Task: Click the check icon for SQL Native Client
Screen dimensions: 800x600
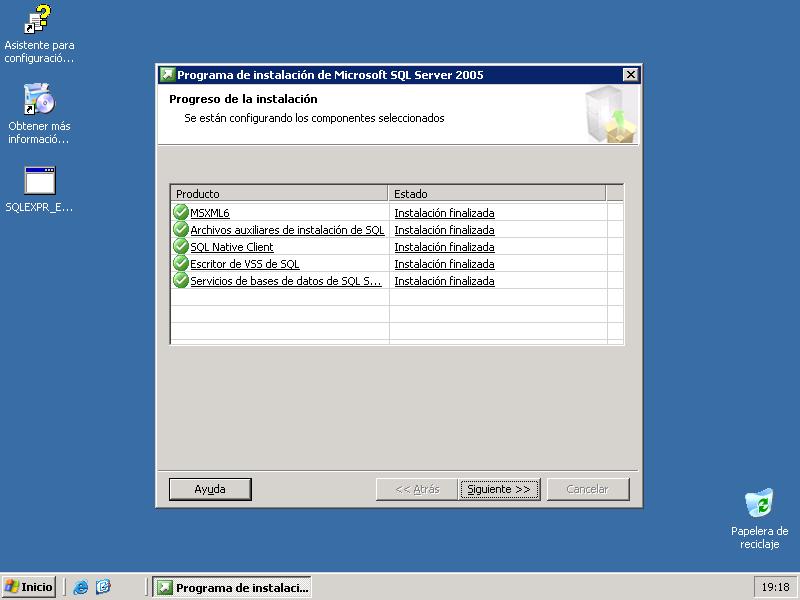Action: (181, 246)
